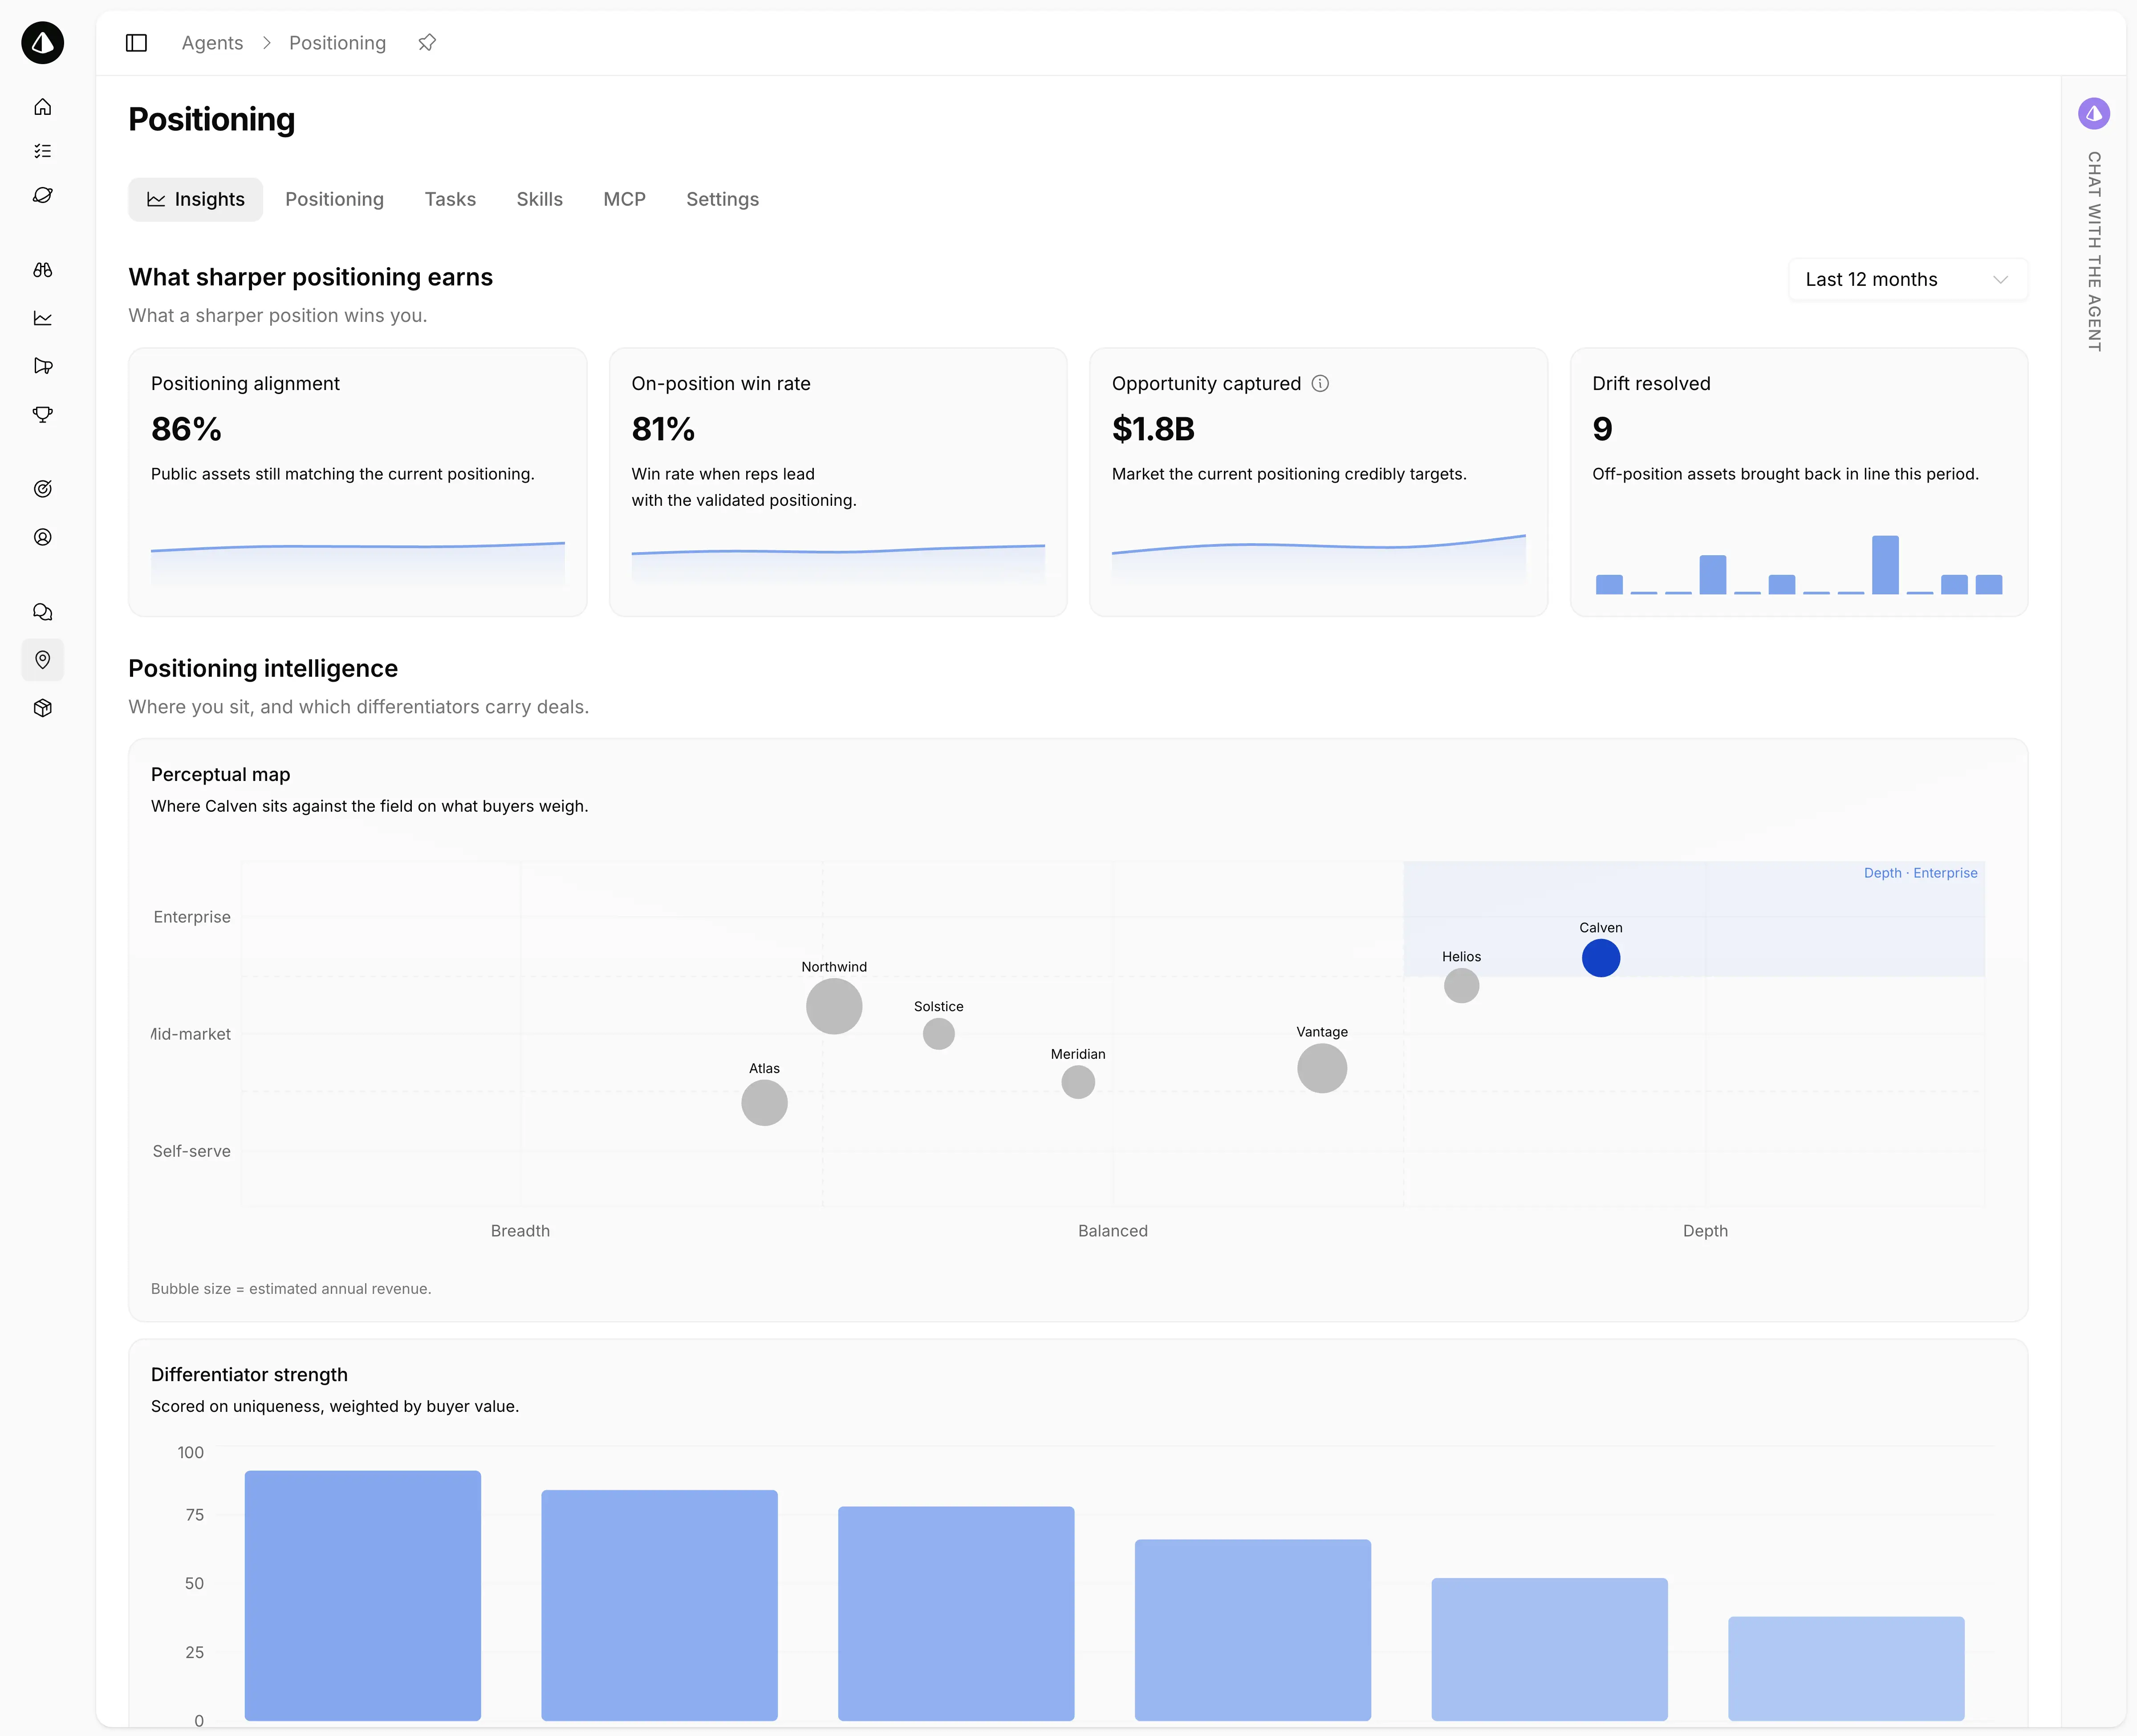Click the Positioning breadcrumb

338,43
